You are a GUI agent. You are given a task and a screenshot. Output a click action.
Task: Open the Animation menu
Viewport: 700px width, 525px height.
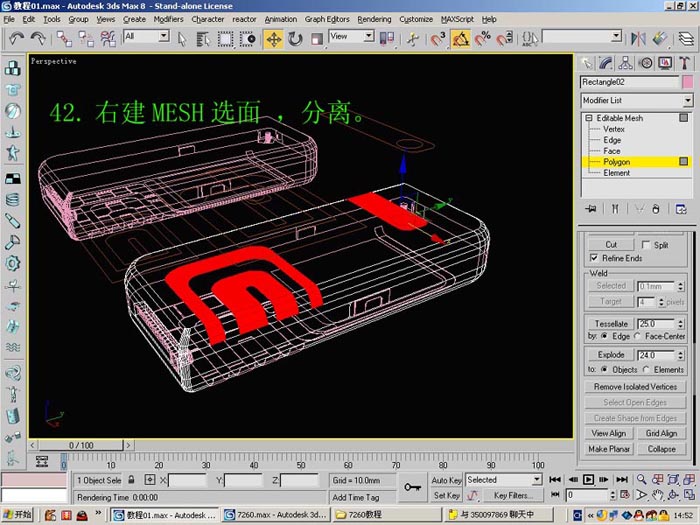(280, 19)
